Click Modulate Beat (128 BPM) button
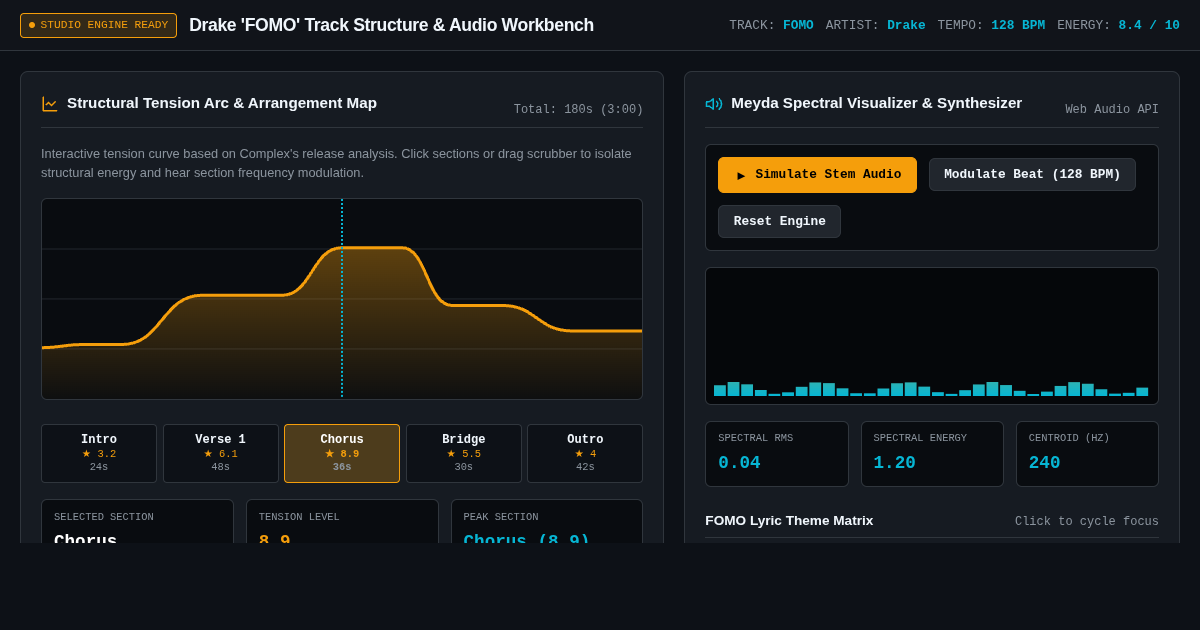The width and height of the screenshot is (1200, 630). tap(1032, 175)
